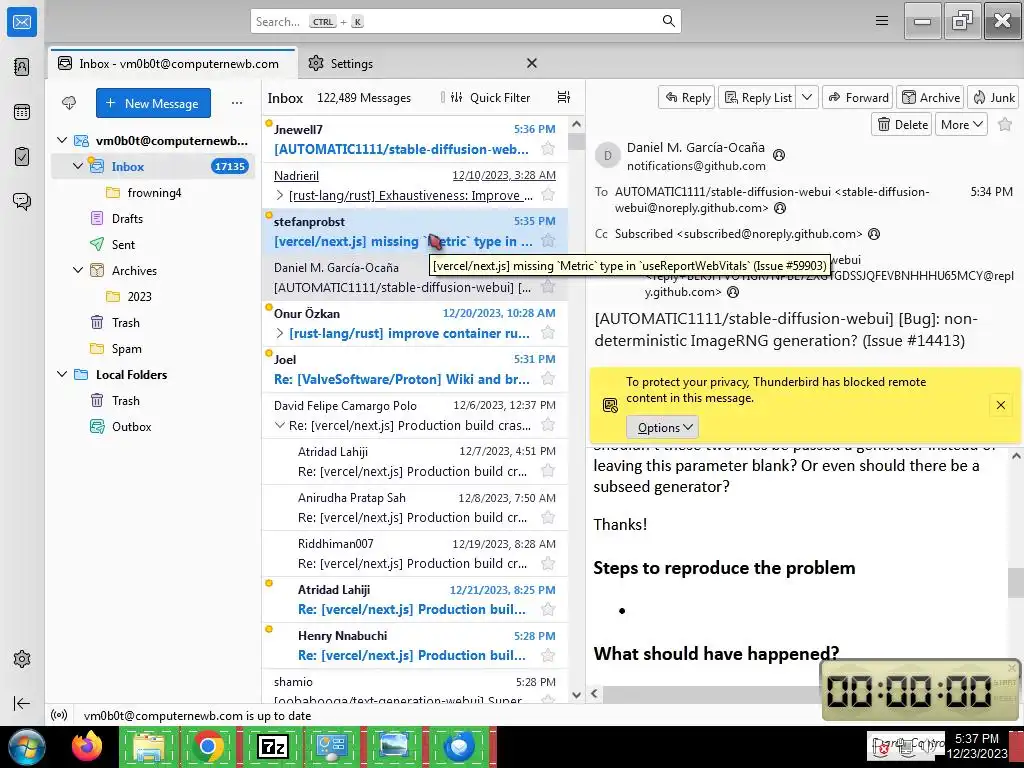Toggle Quick Filter bar
The image size is (1024, 768).
click(x=490, y=97)
